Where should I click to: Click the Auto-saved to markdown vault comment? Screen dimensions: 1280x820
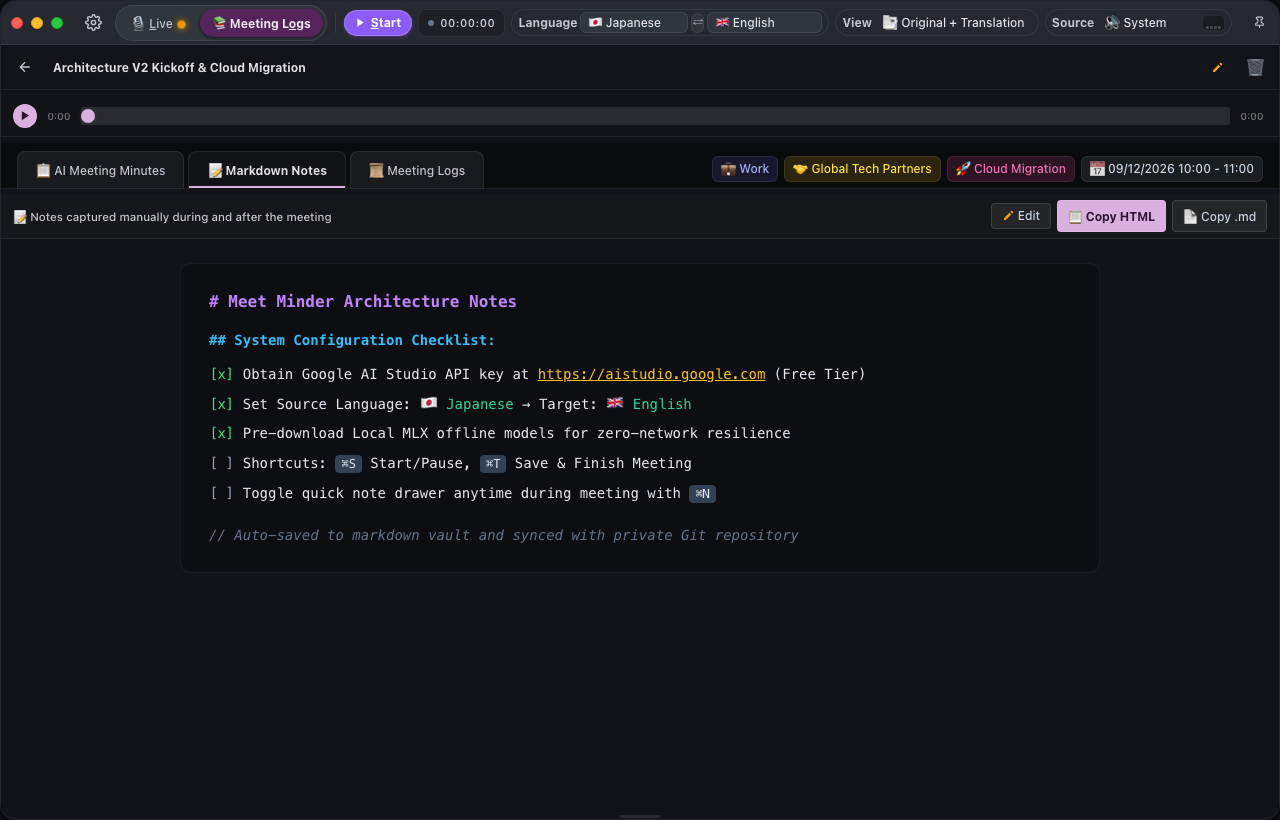pos(504,535)
